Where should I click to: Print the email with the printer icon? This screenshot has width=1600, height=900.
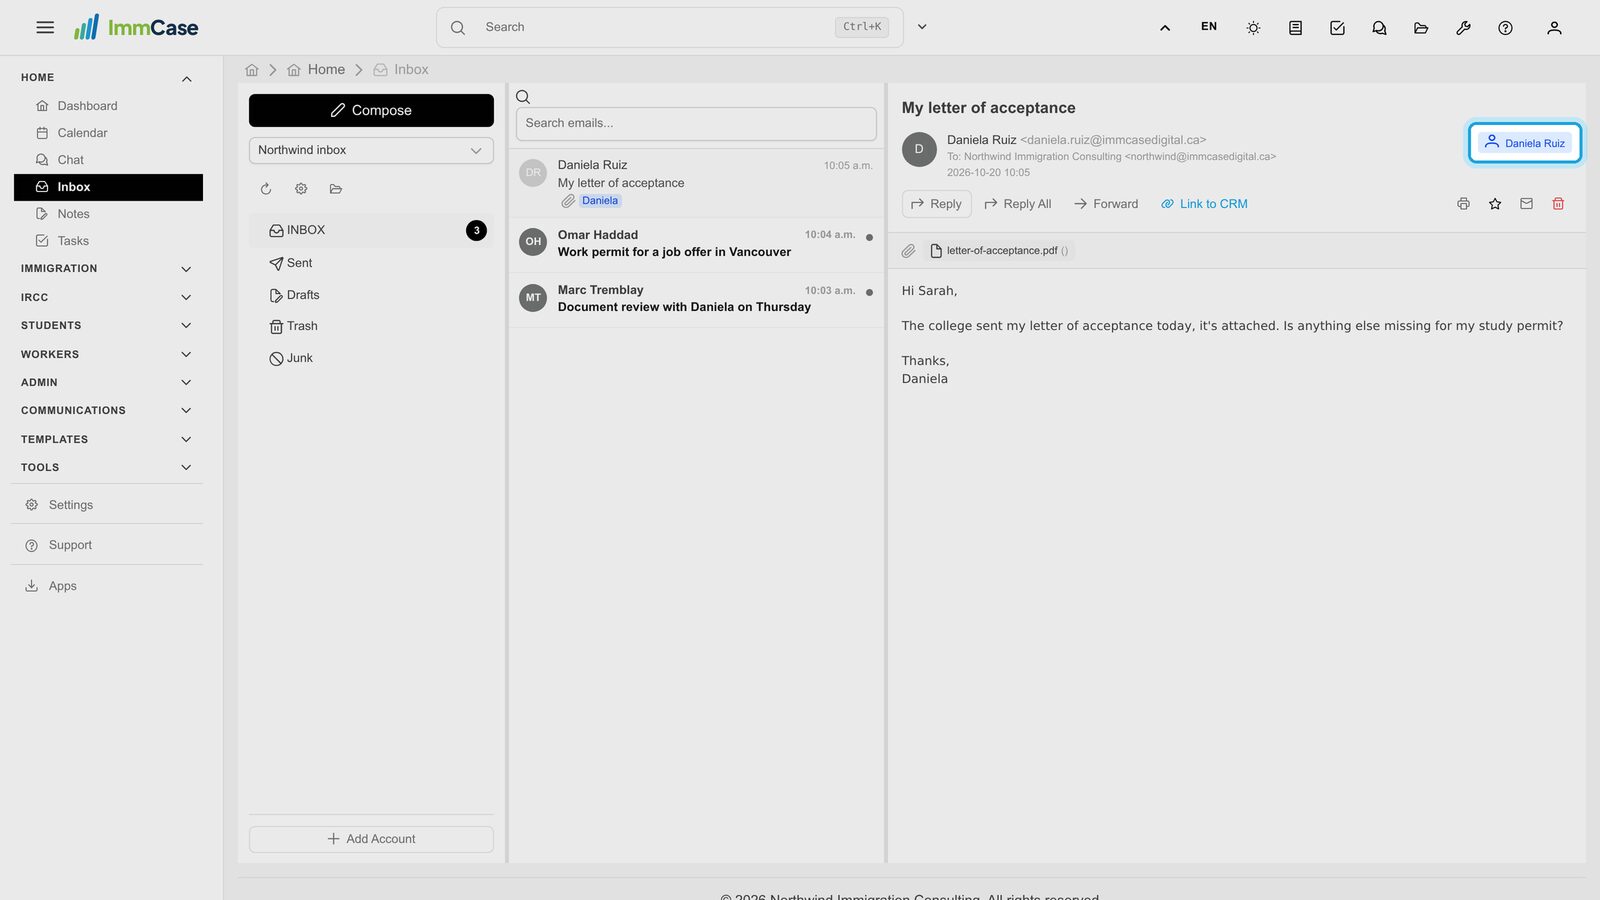click(x=1463, y=204)
